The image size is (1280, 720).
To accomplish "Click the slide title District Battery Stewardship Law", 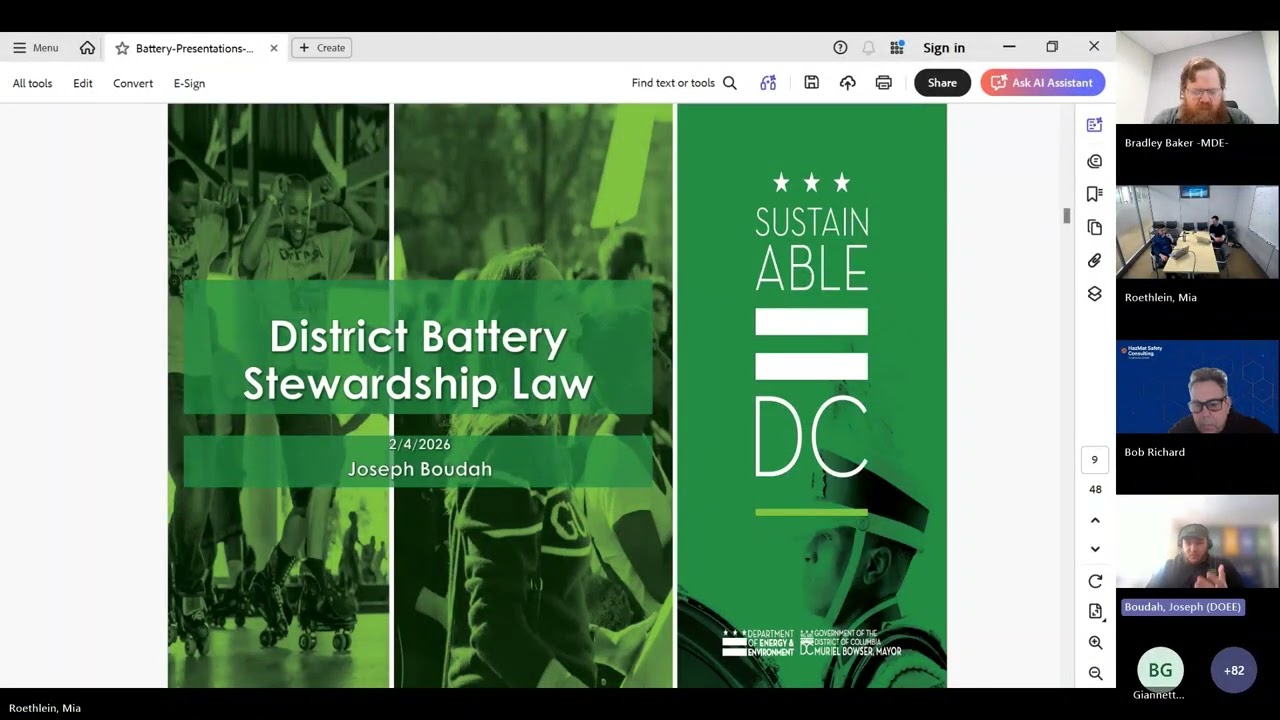I will (x=418, y=360).
